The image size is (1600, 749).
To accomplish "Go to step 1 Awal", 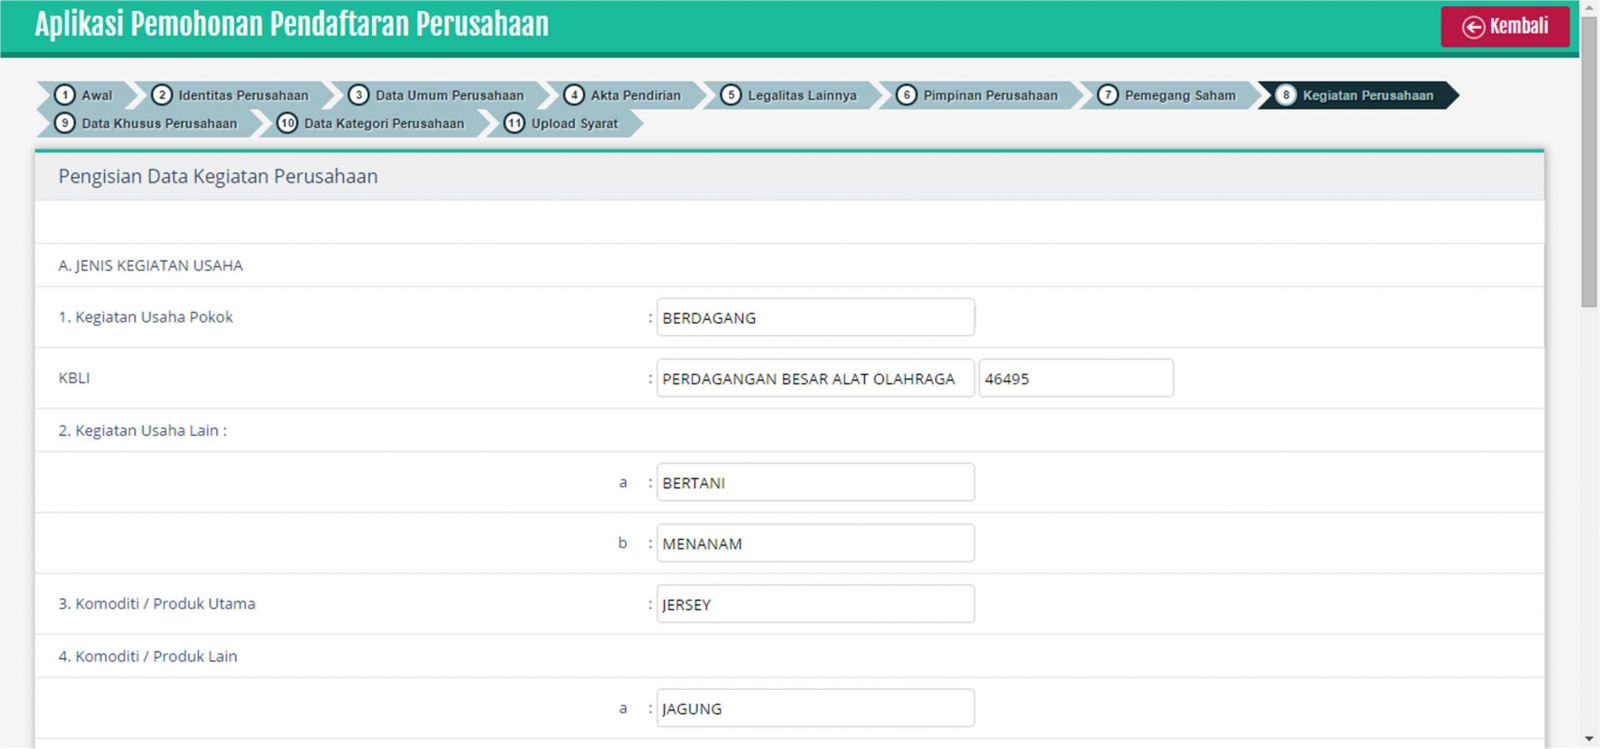I will click(85, 95).
